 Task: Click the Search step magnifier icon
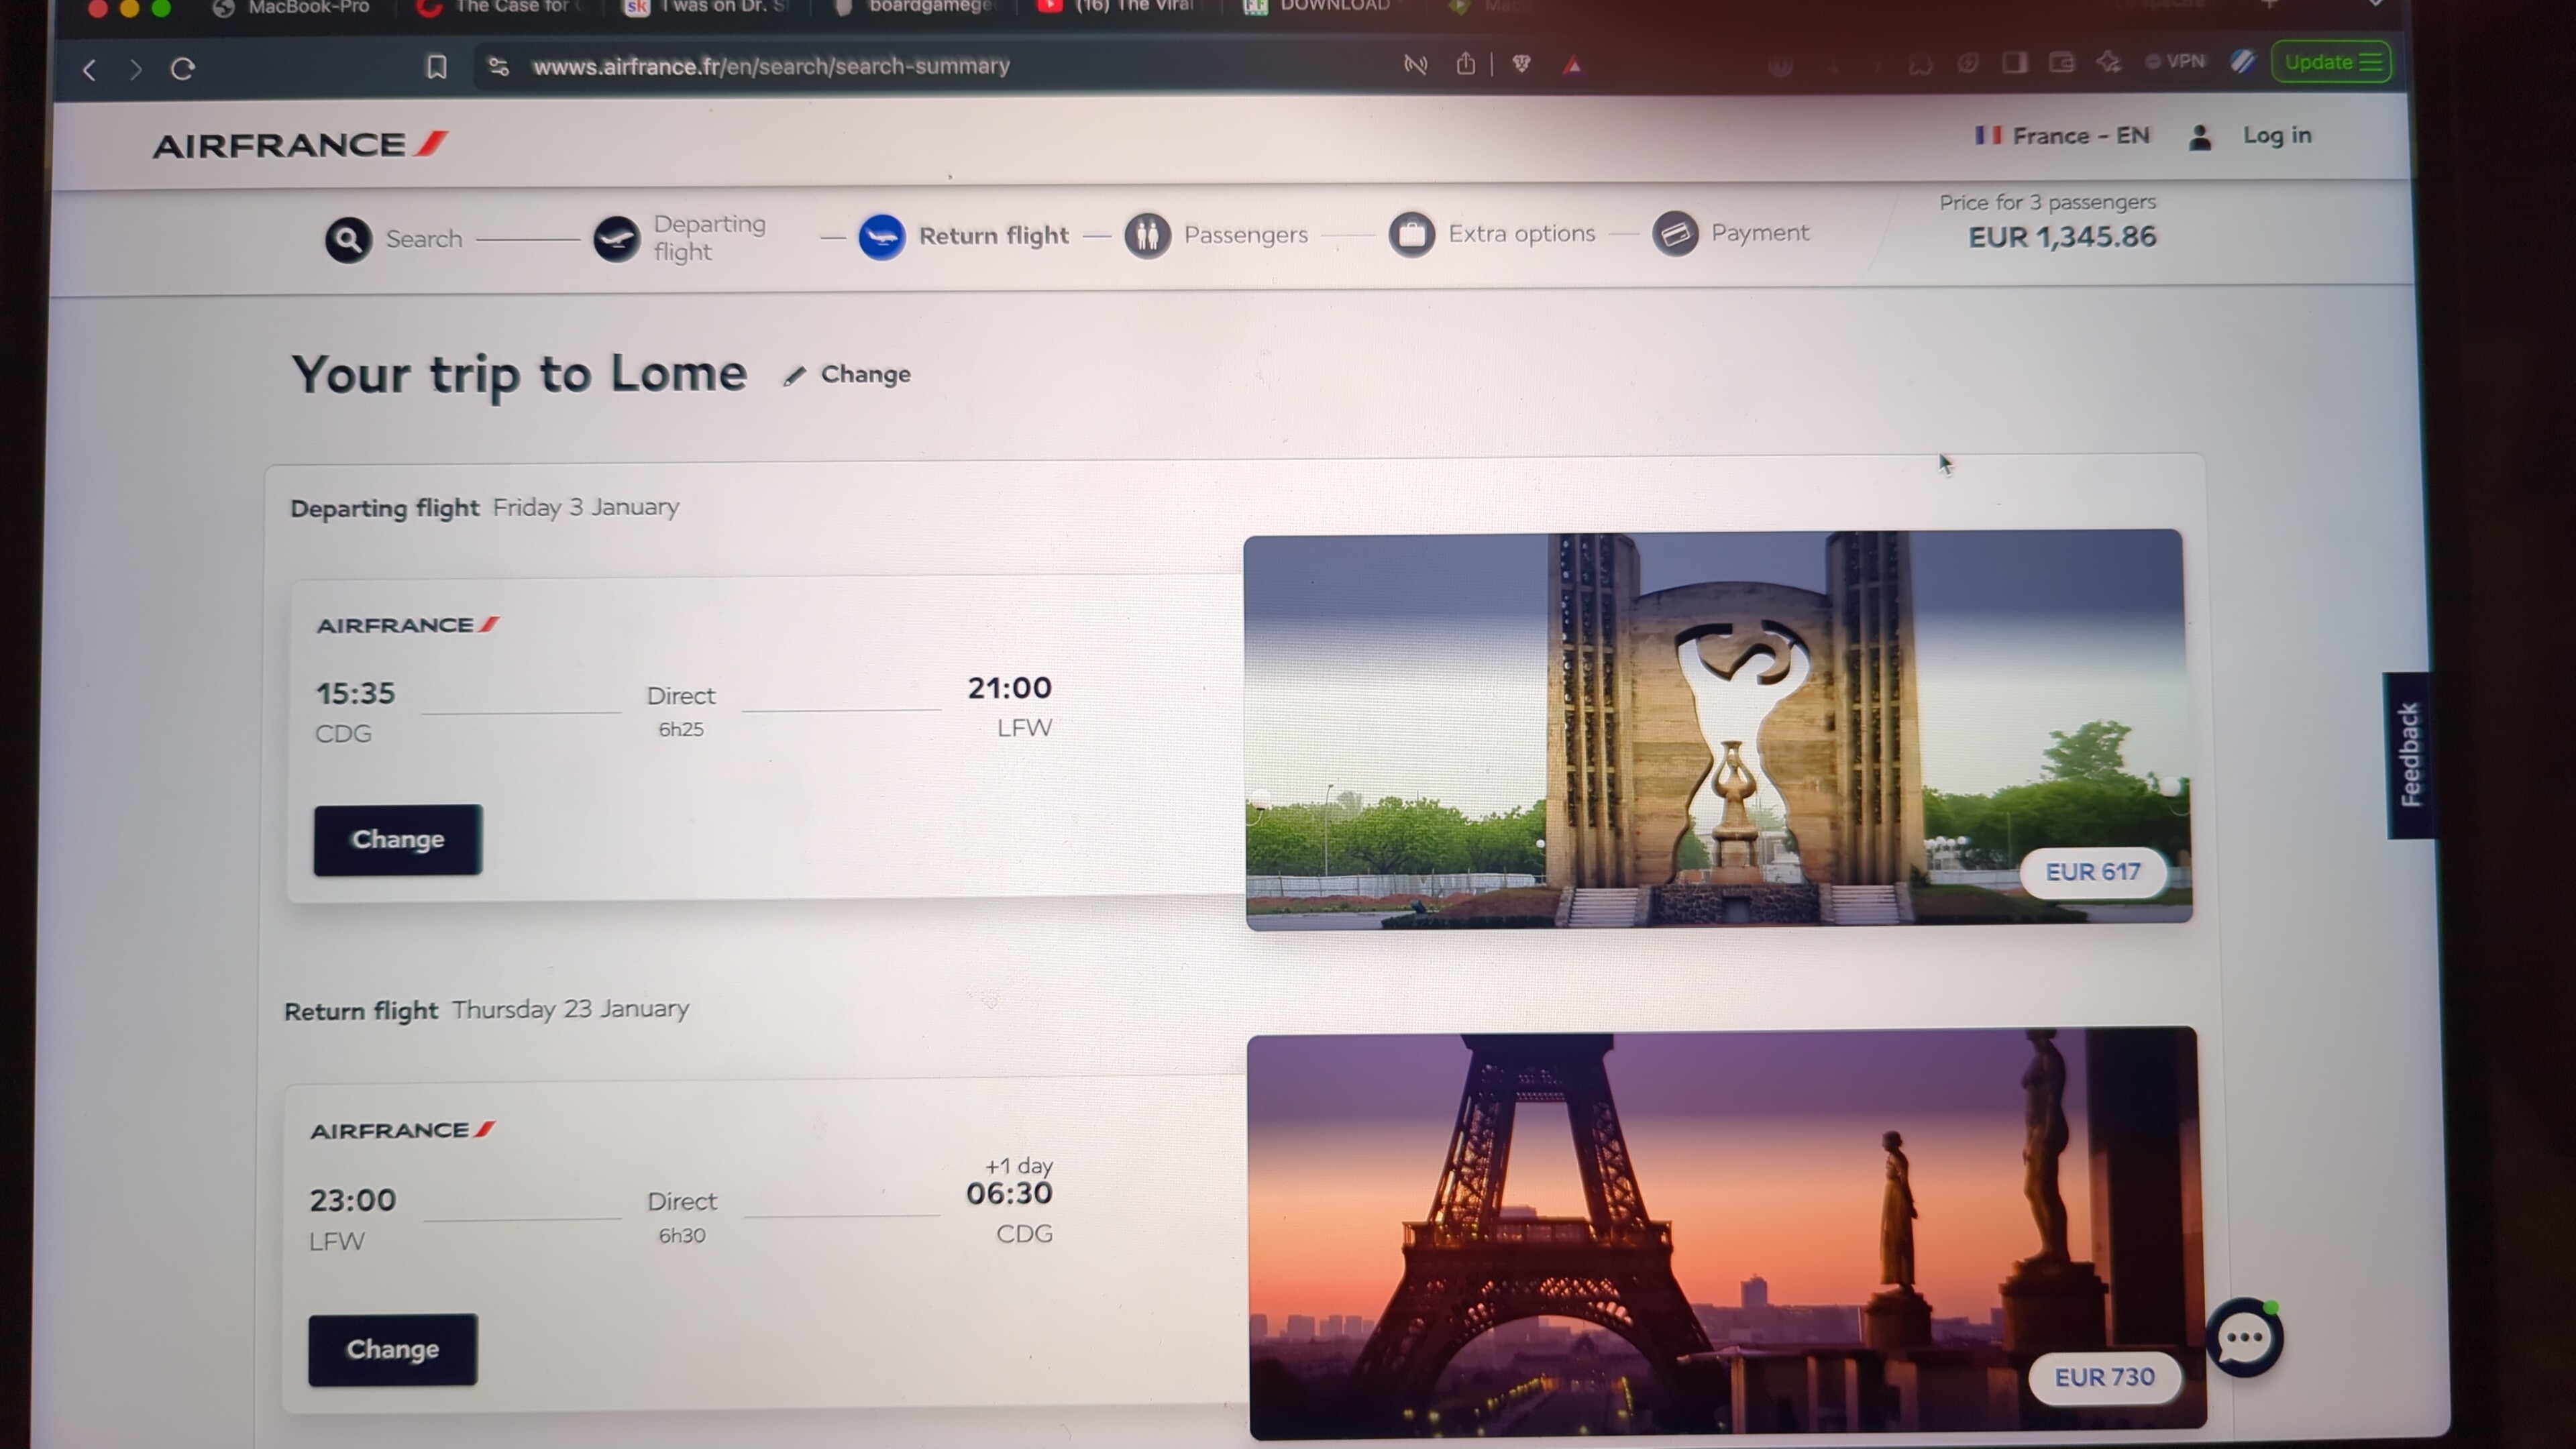point(348,240)
